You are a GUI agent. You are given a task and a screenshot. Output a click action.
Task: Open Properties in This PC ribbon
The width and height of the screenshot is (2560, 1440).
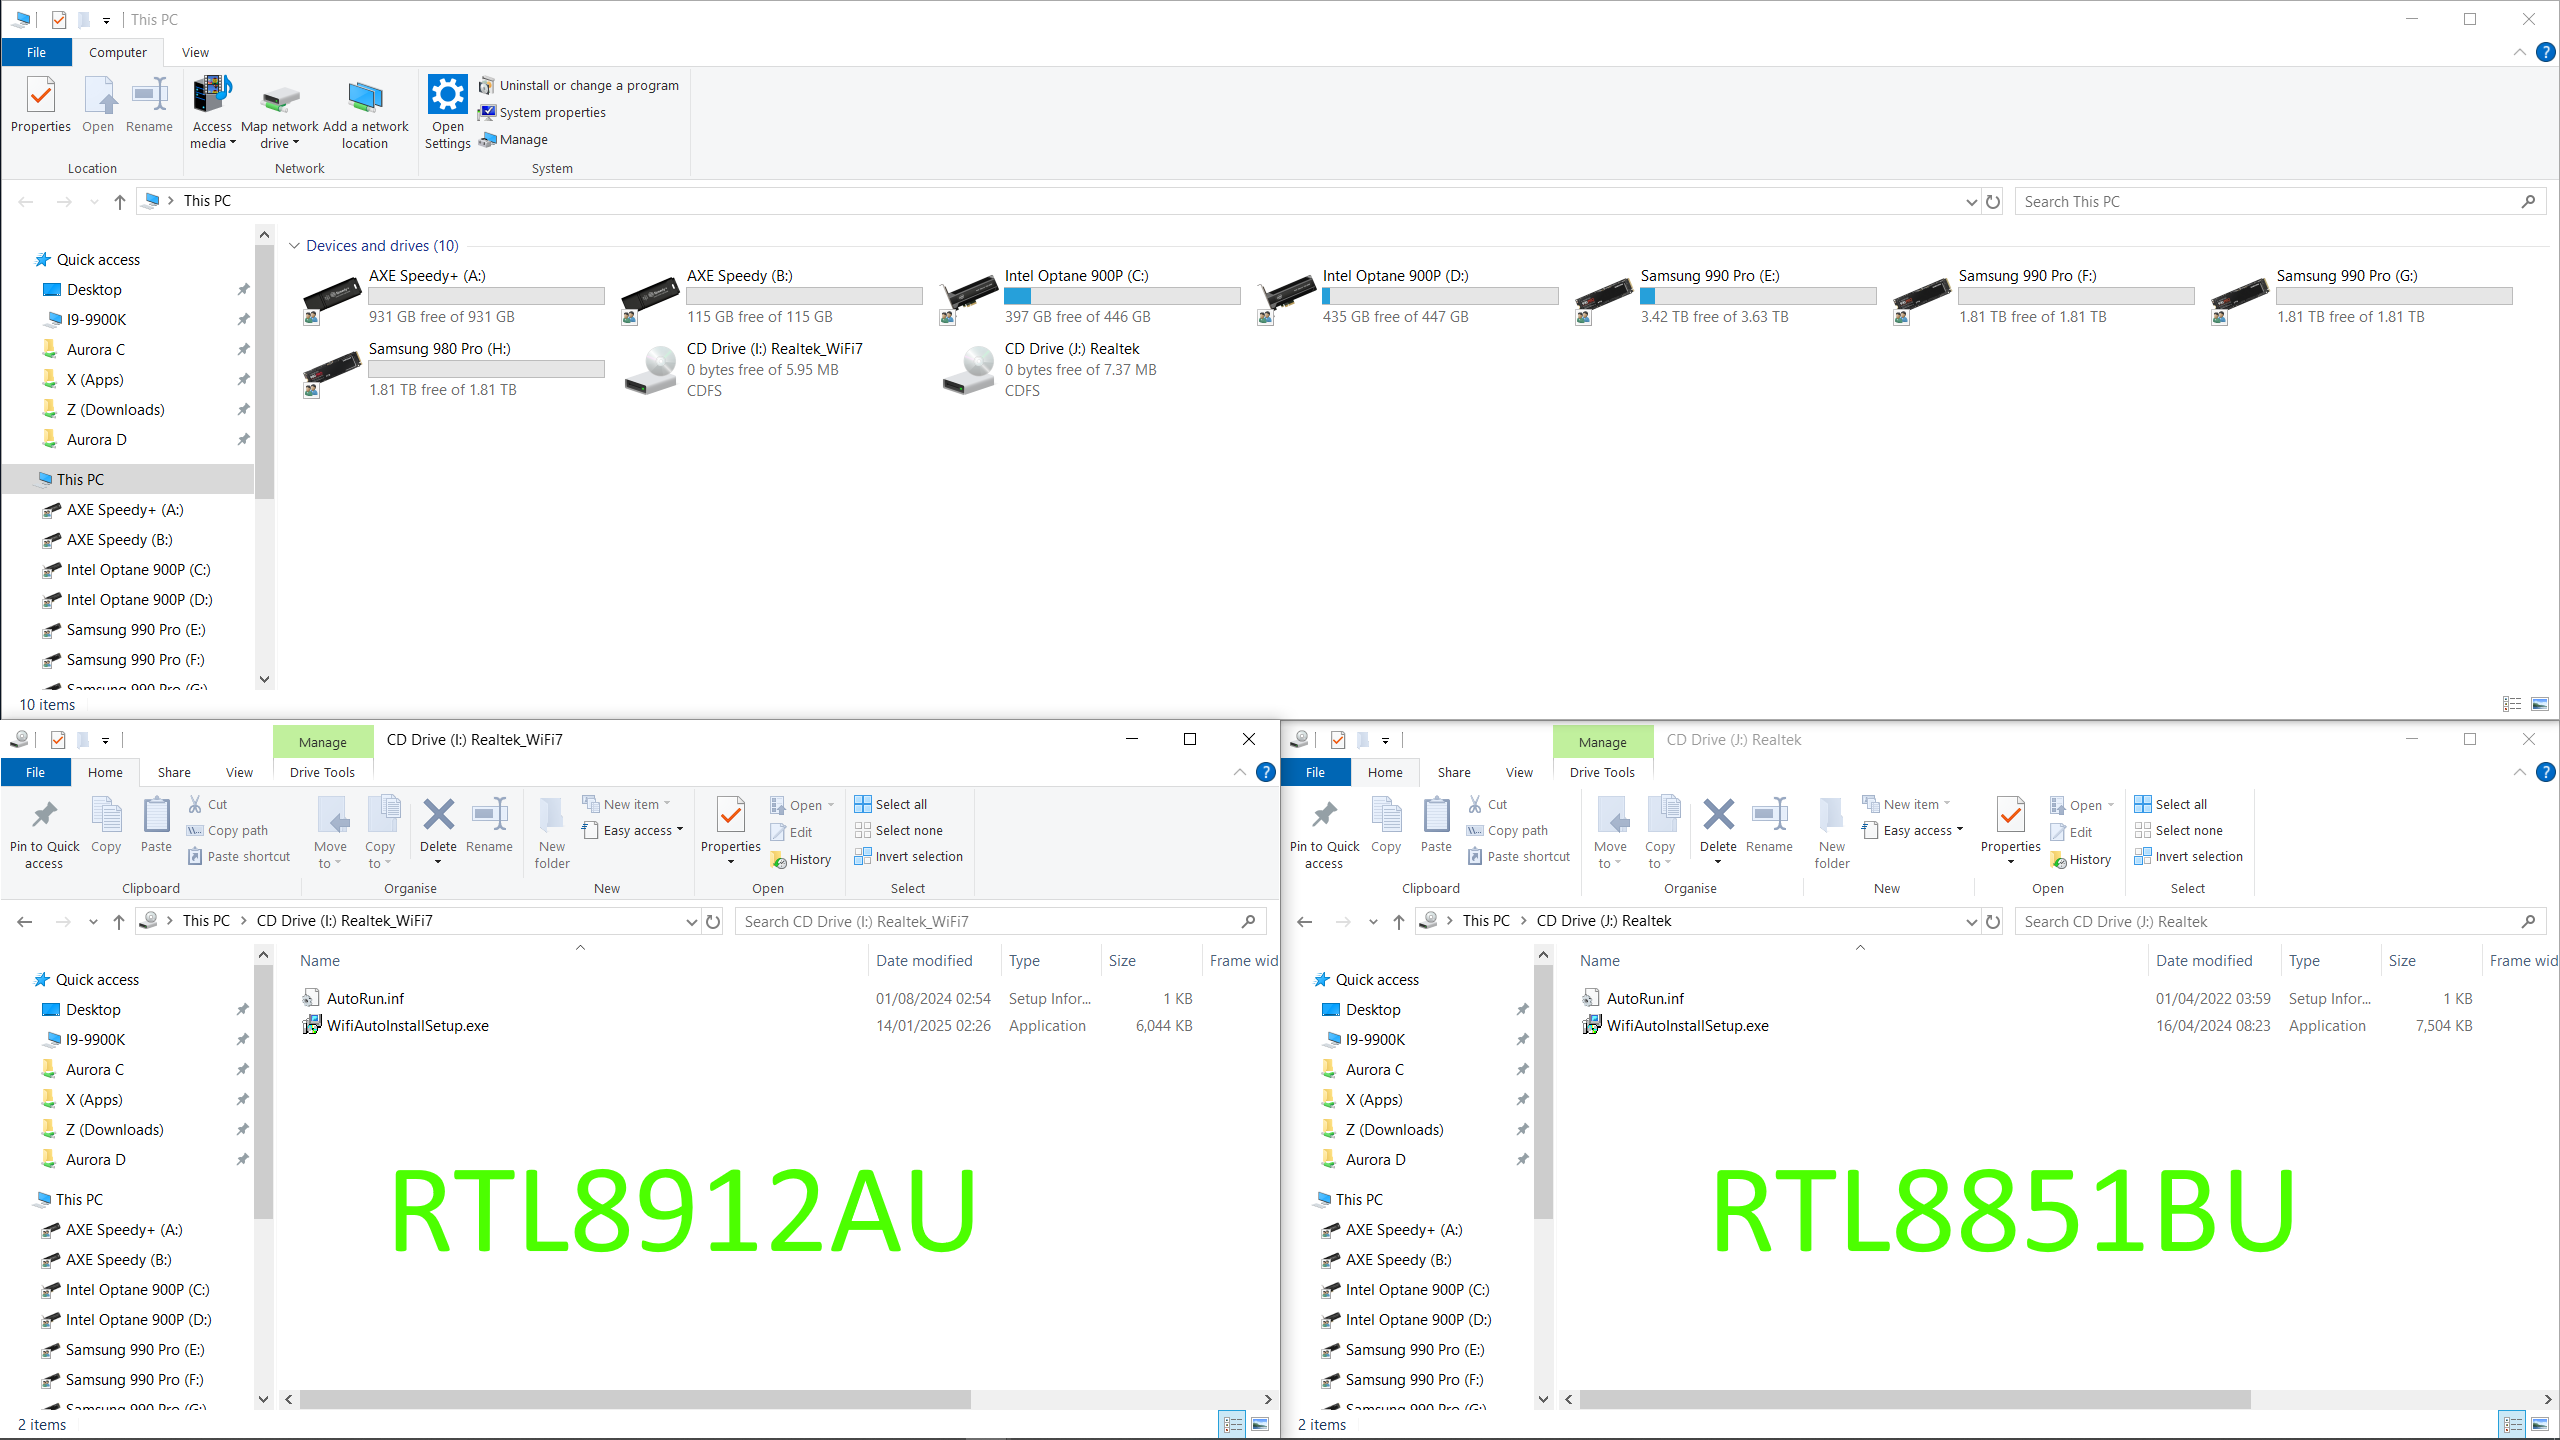pos(40,105)
